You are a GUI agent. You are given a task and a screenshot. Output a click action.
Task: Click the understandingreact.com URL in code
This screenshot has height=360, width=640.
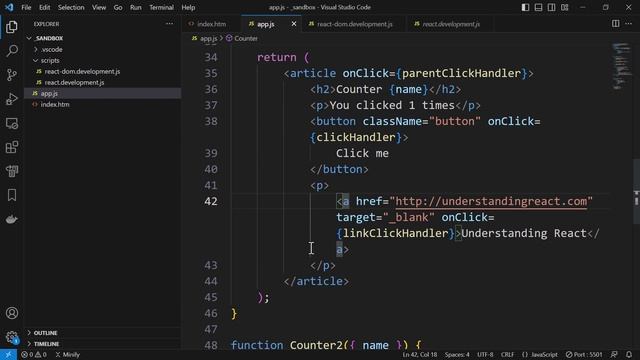pos(491,201)
